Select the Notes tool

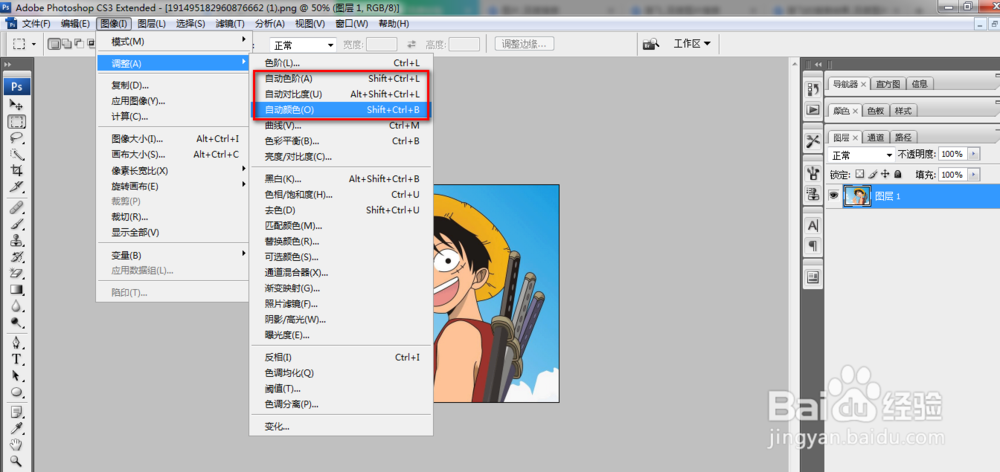[17, 412]
